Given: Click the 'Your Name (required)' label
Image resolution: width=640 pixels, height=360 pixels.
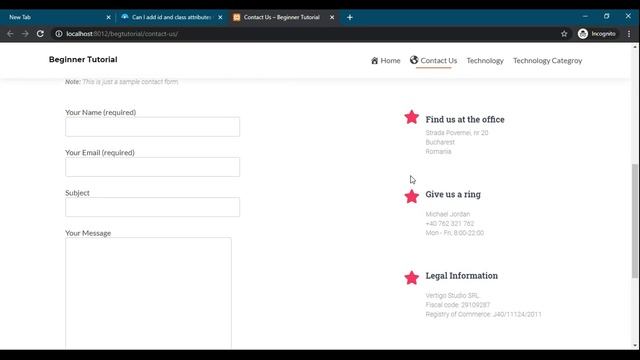Looking at the screenshot, I should (x=100, y=112).
